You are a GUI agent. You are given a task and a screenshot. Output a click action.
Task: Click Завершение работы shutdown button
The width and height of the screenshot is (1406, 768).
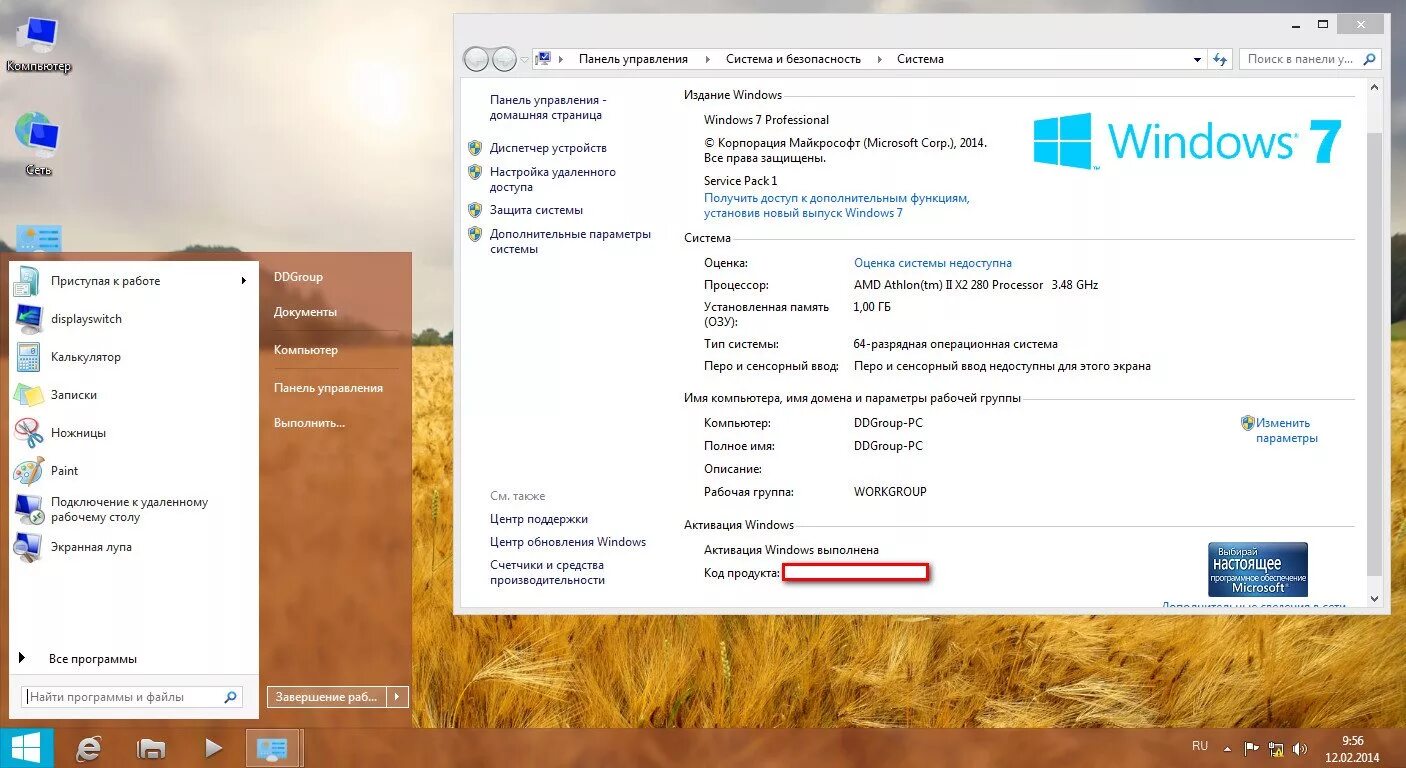coord(327,697)
